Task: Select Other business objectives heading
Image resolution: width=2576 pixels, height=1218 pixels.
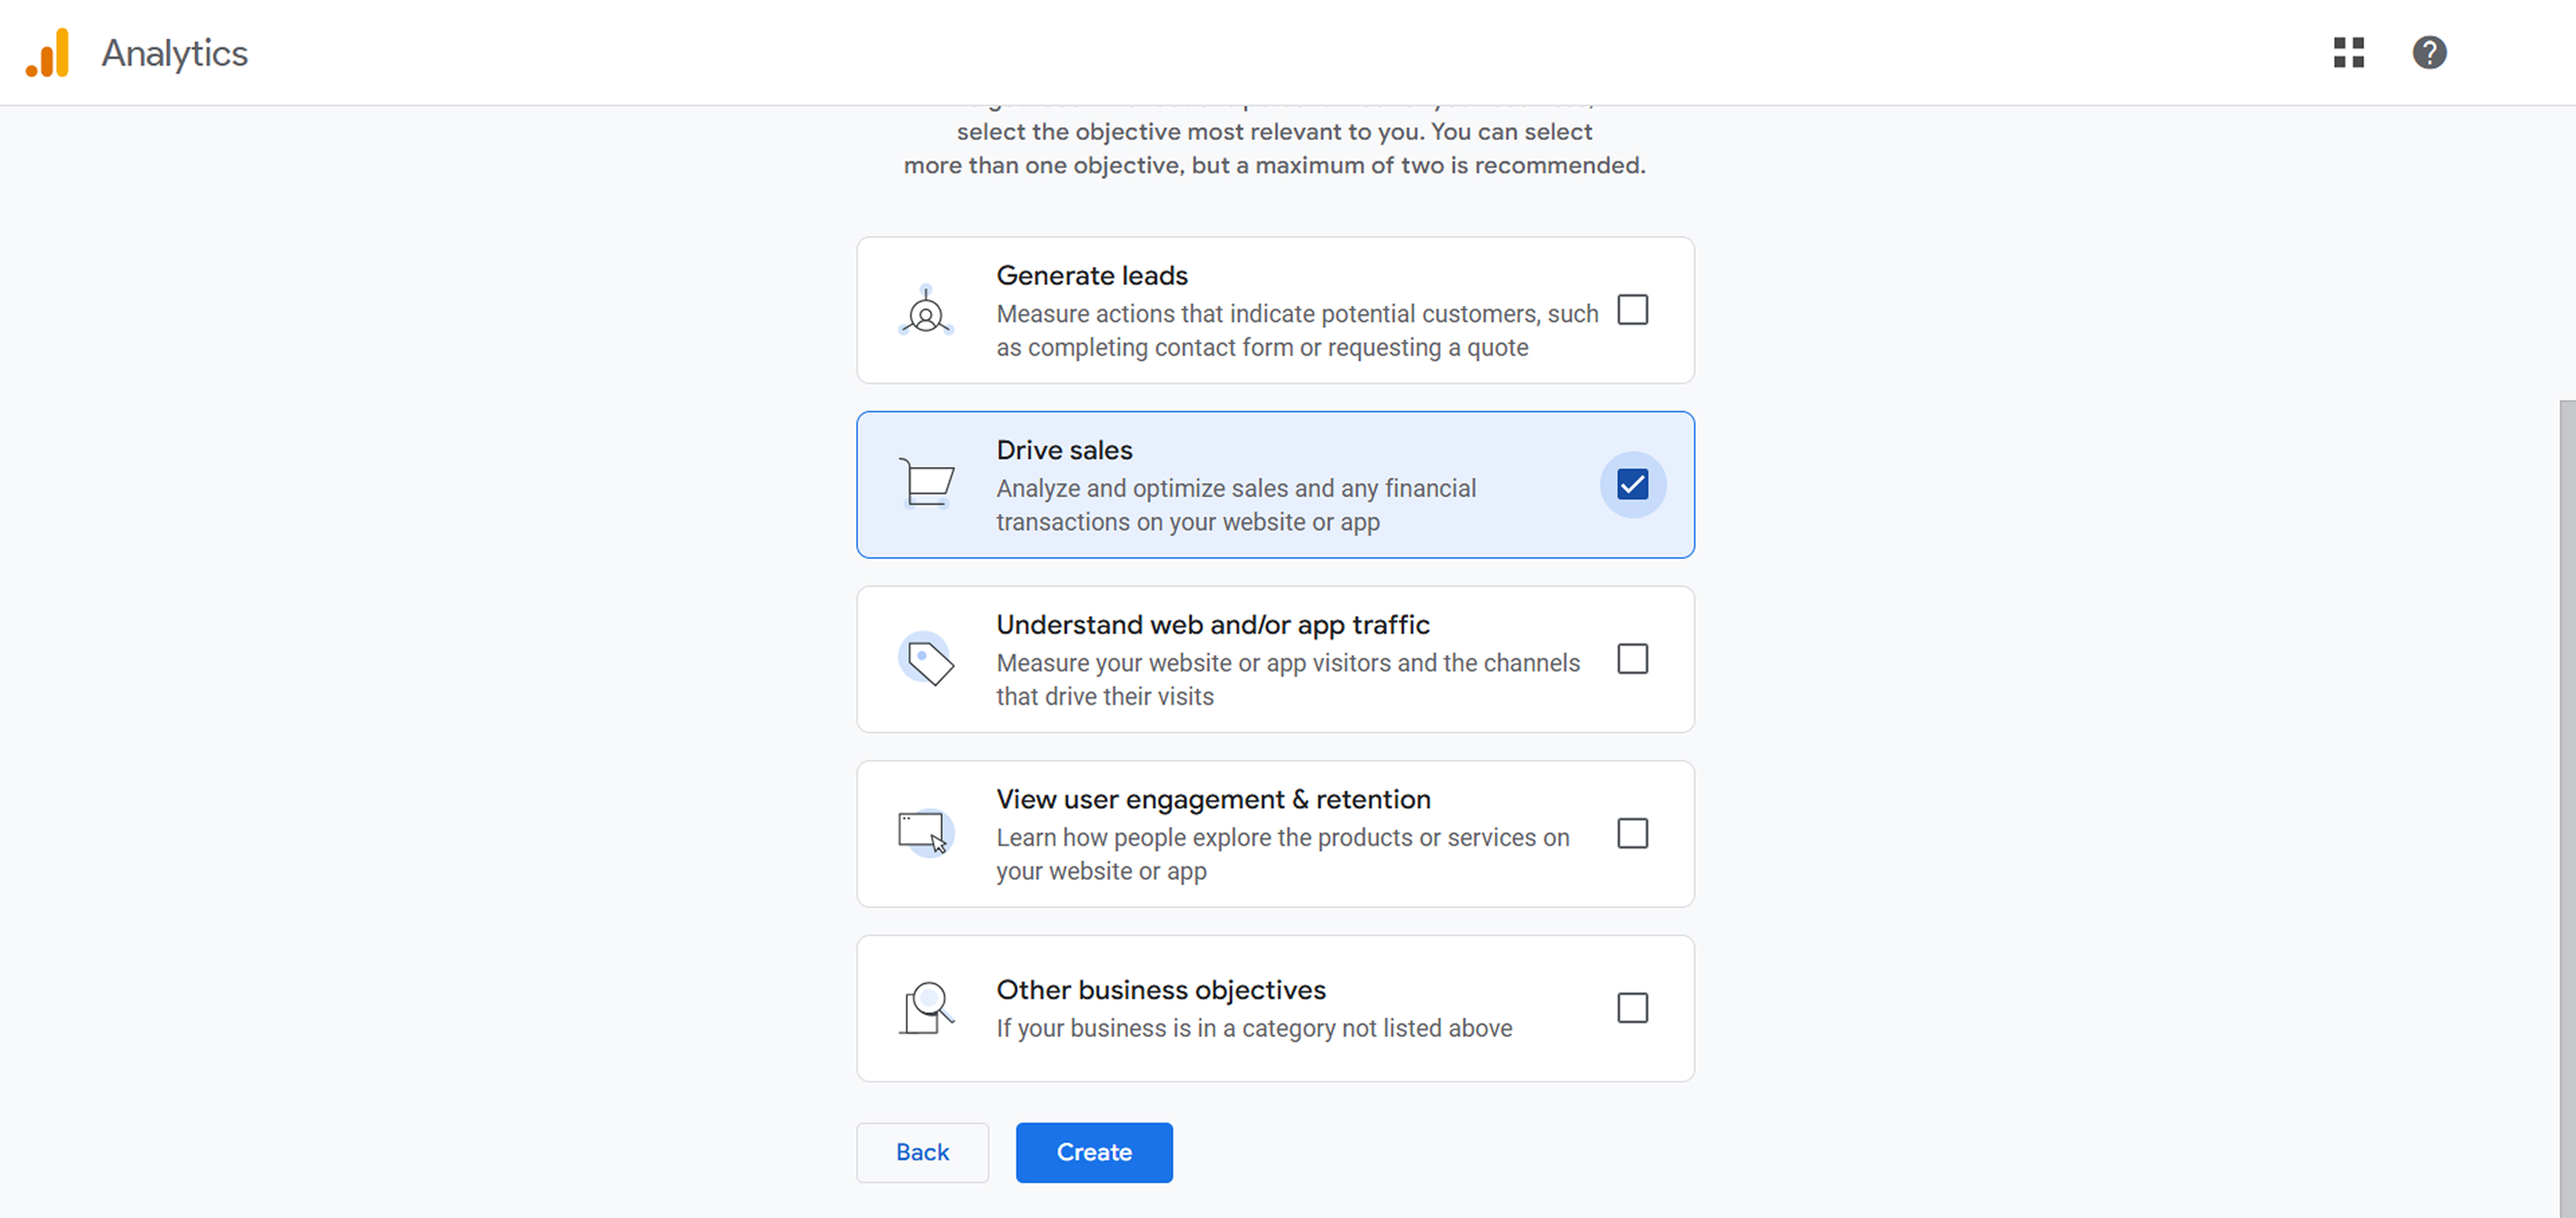Action: [1161, 990]
